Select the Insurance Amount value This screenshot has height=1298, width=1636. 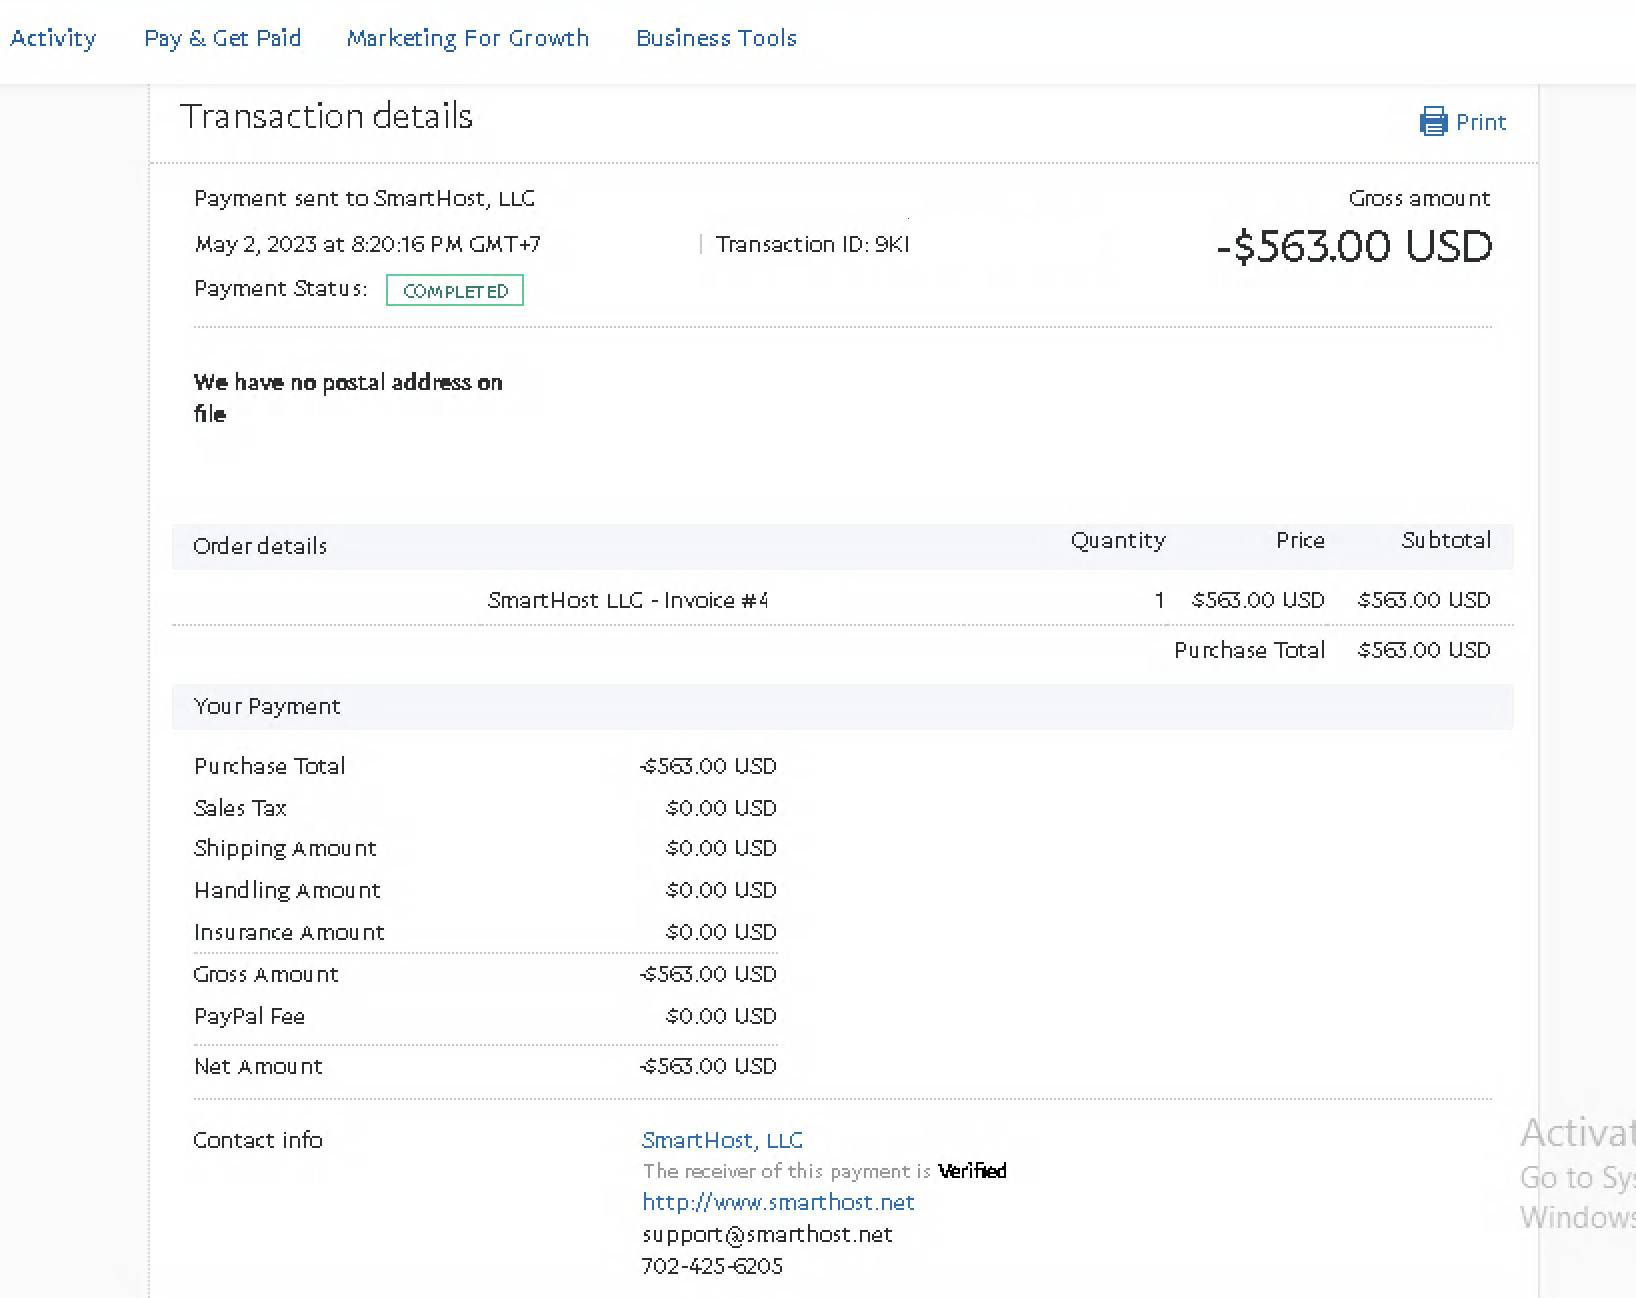[721, 932]
